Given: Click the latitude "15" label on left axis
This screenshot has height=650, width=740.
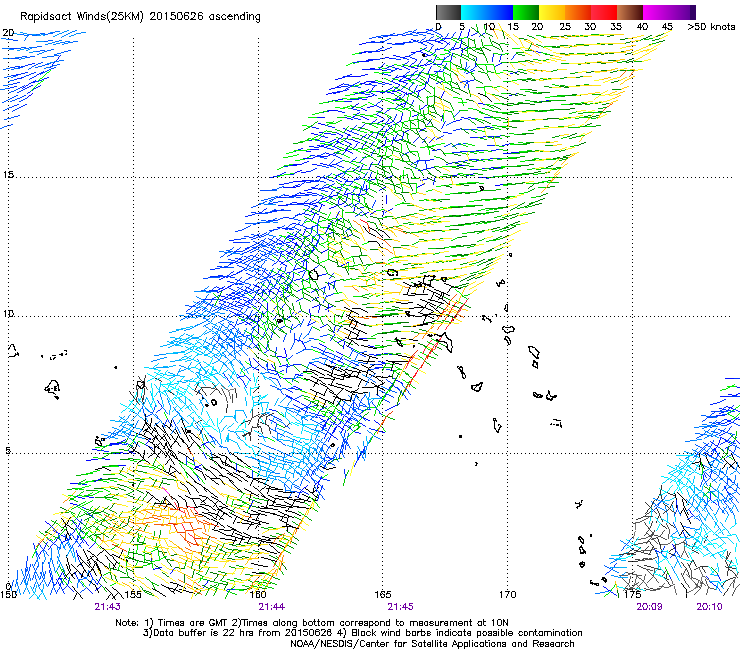Looking at the screenshot, I should point(8,175).
